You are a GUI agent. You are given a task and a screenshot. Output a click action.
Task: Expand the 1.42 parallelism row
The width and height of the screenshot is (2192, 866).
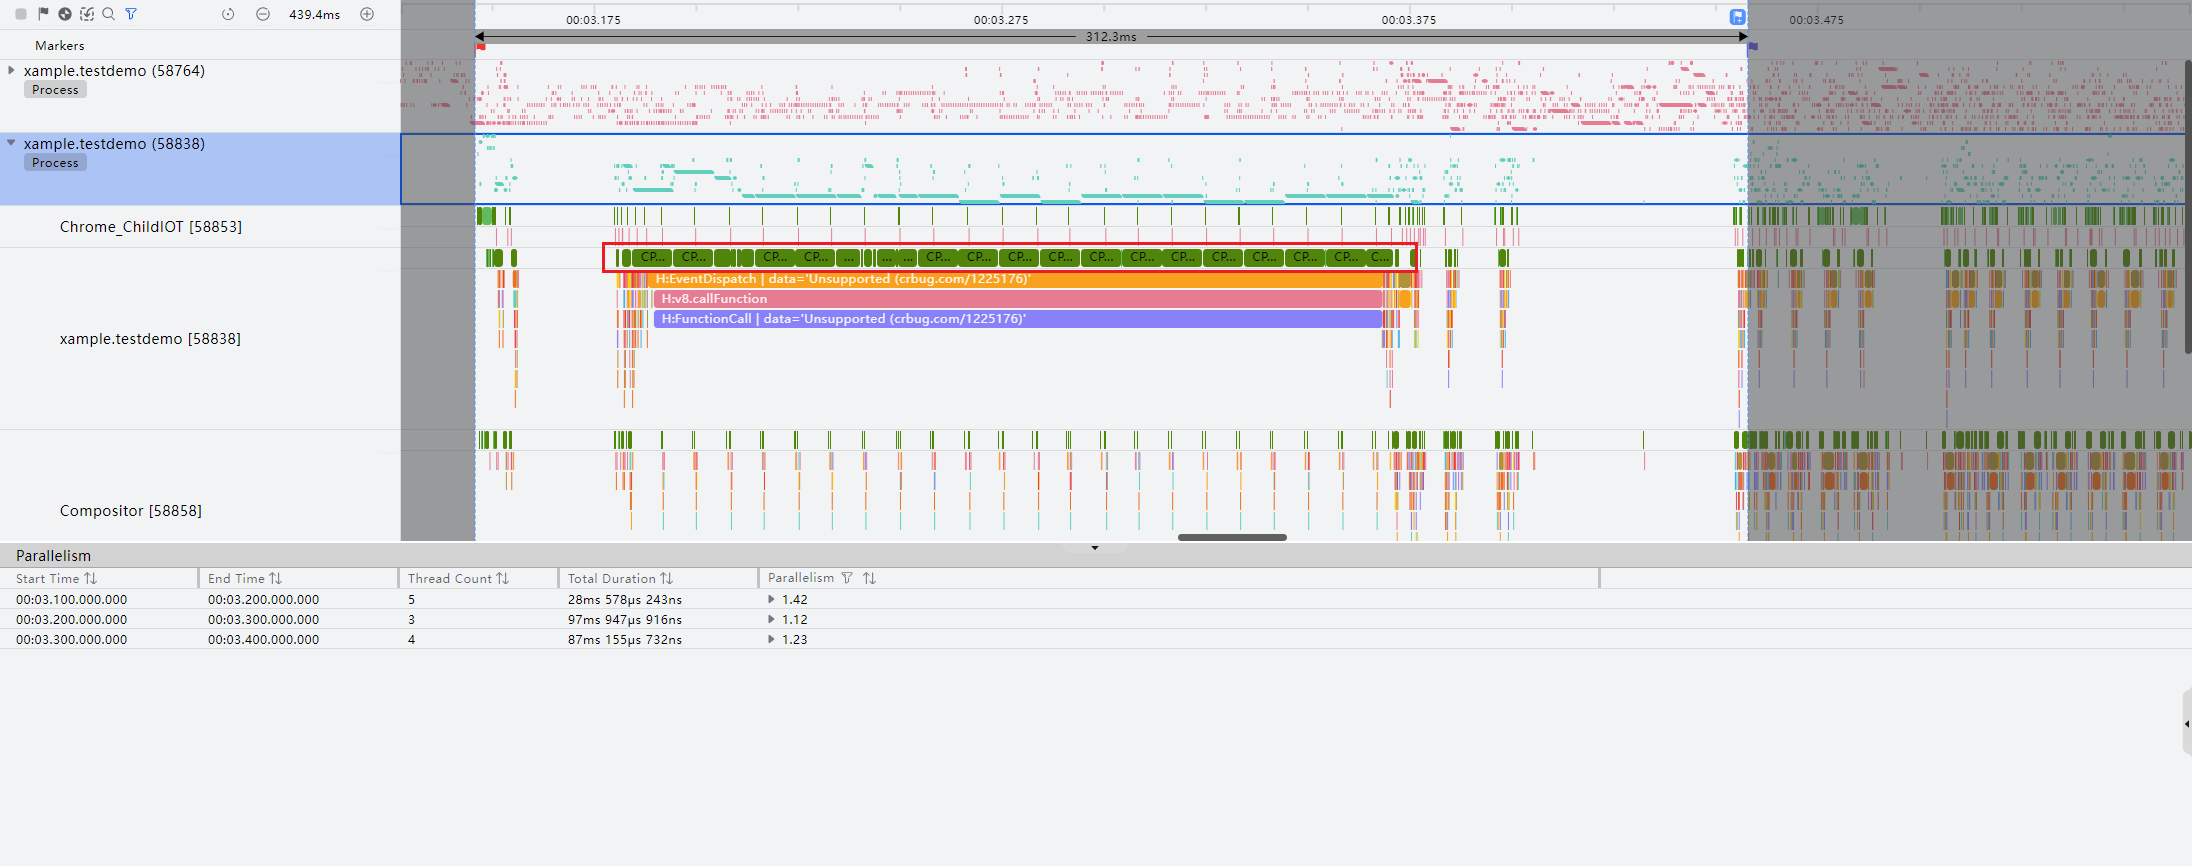[771, 599]
